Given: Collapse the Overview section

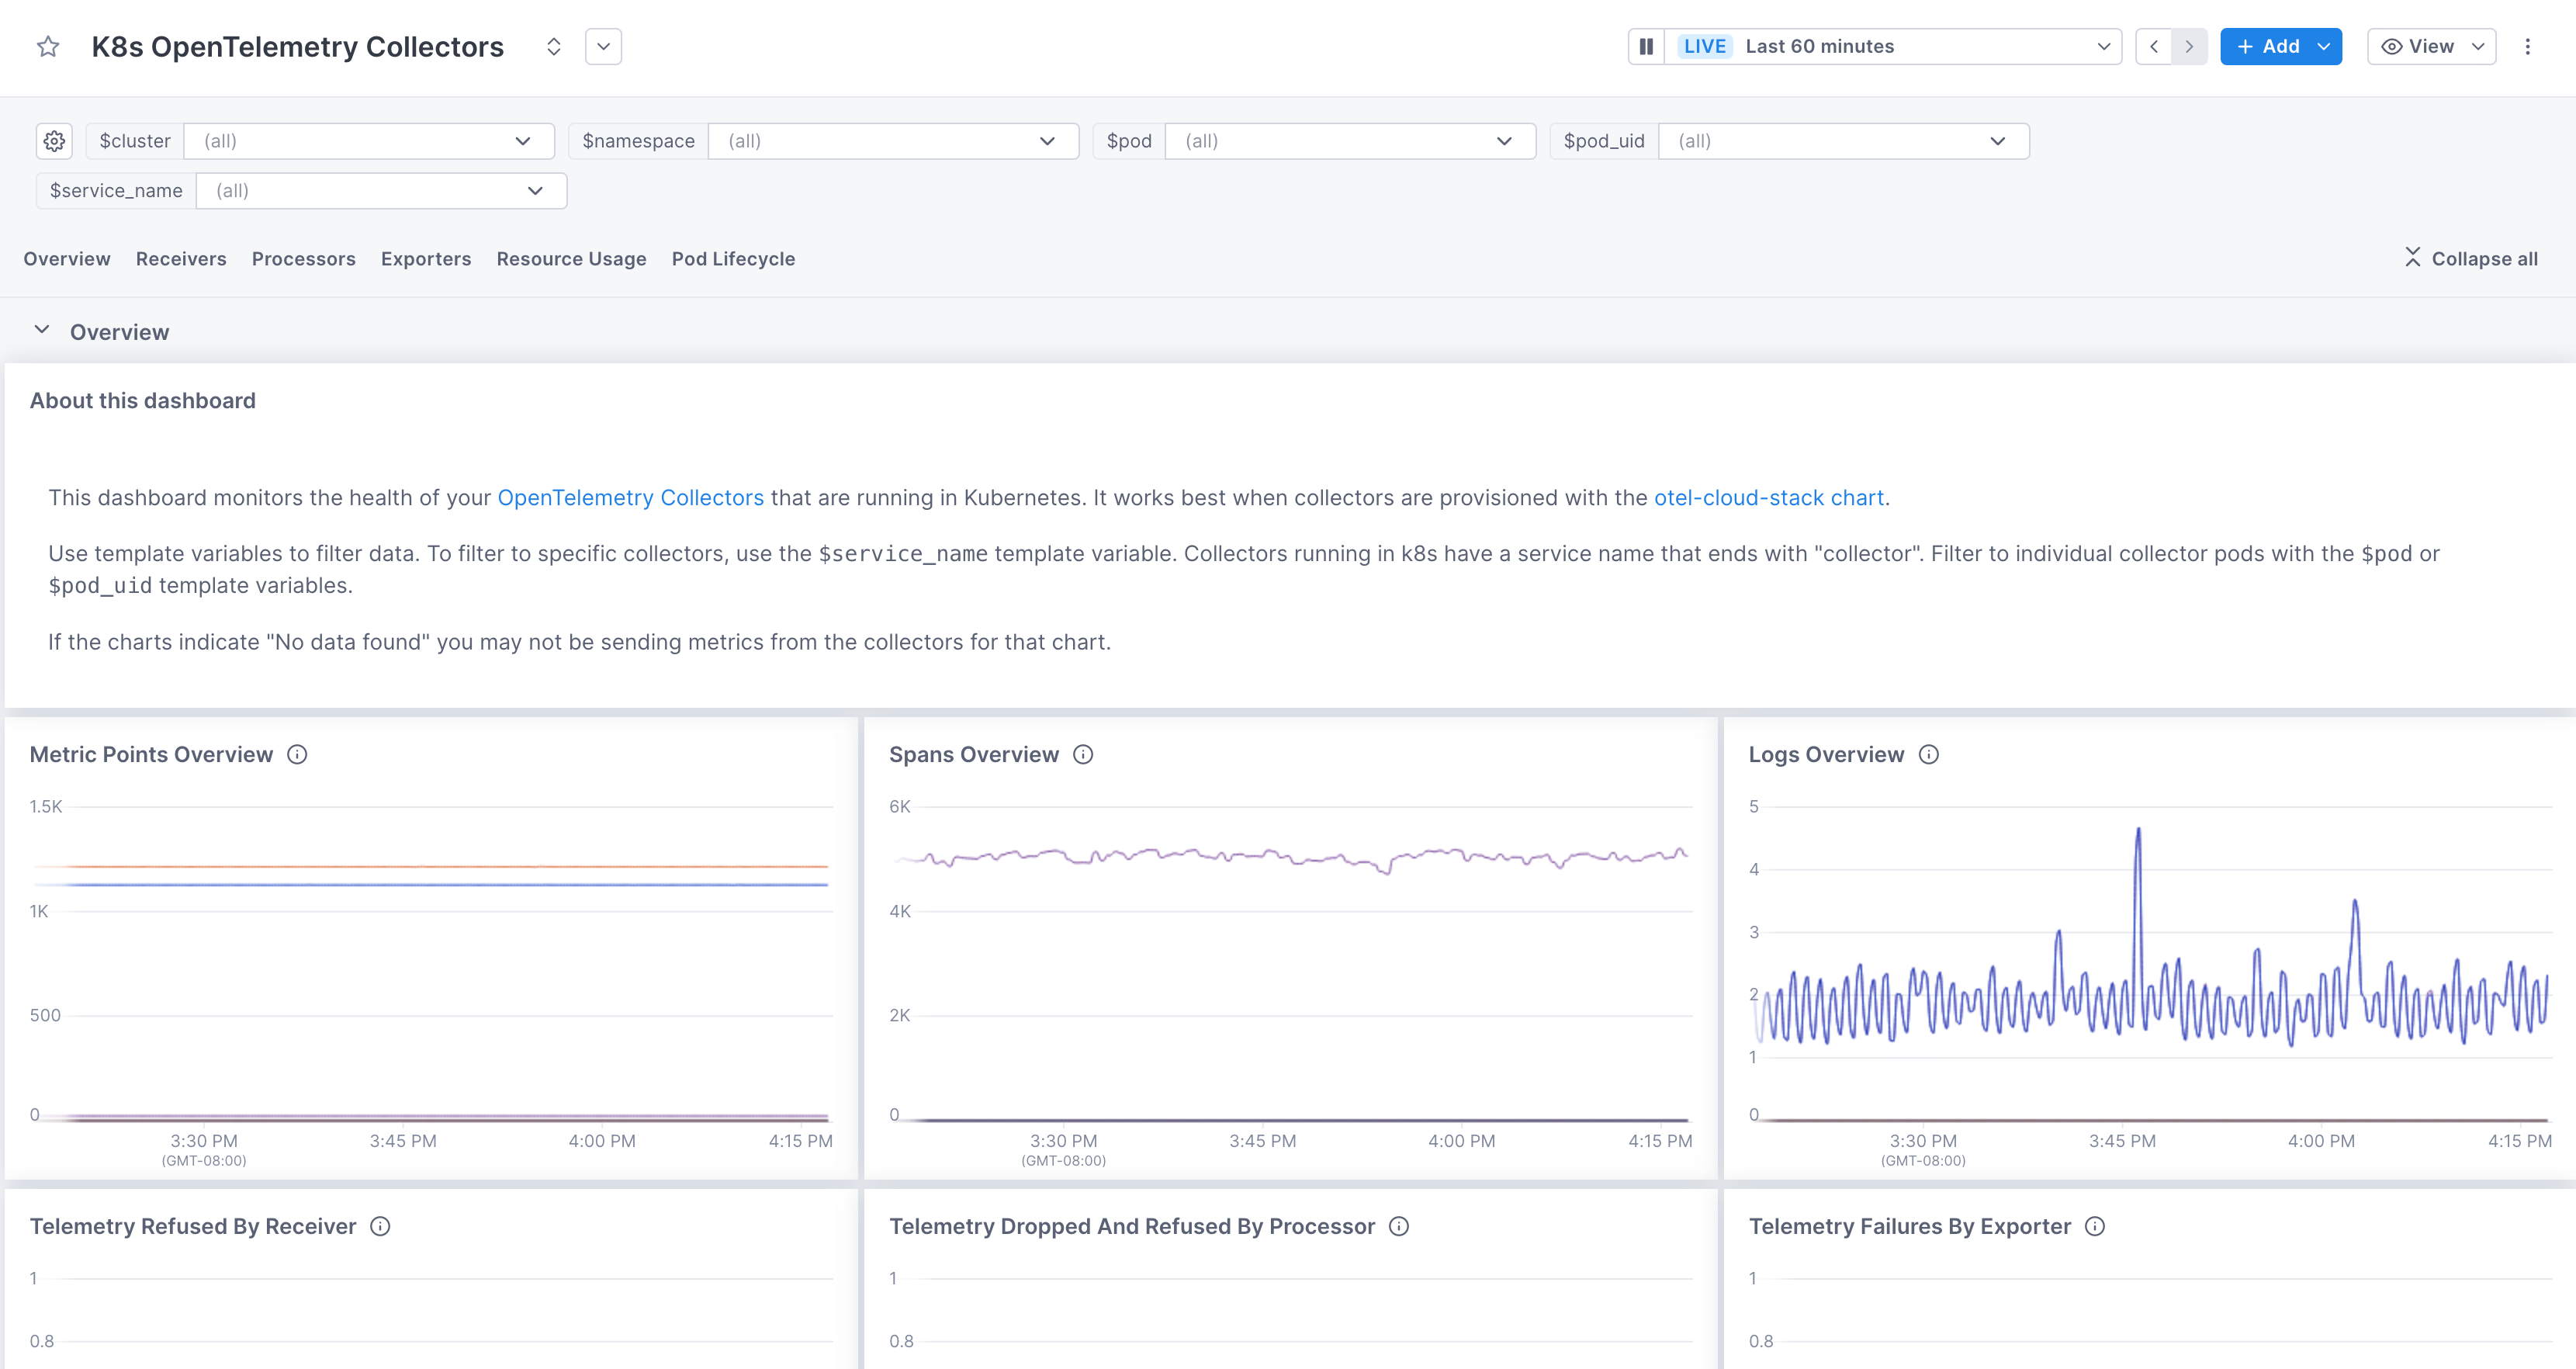Looking at the screenshot, I should point(42,330).
